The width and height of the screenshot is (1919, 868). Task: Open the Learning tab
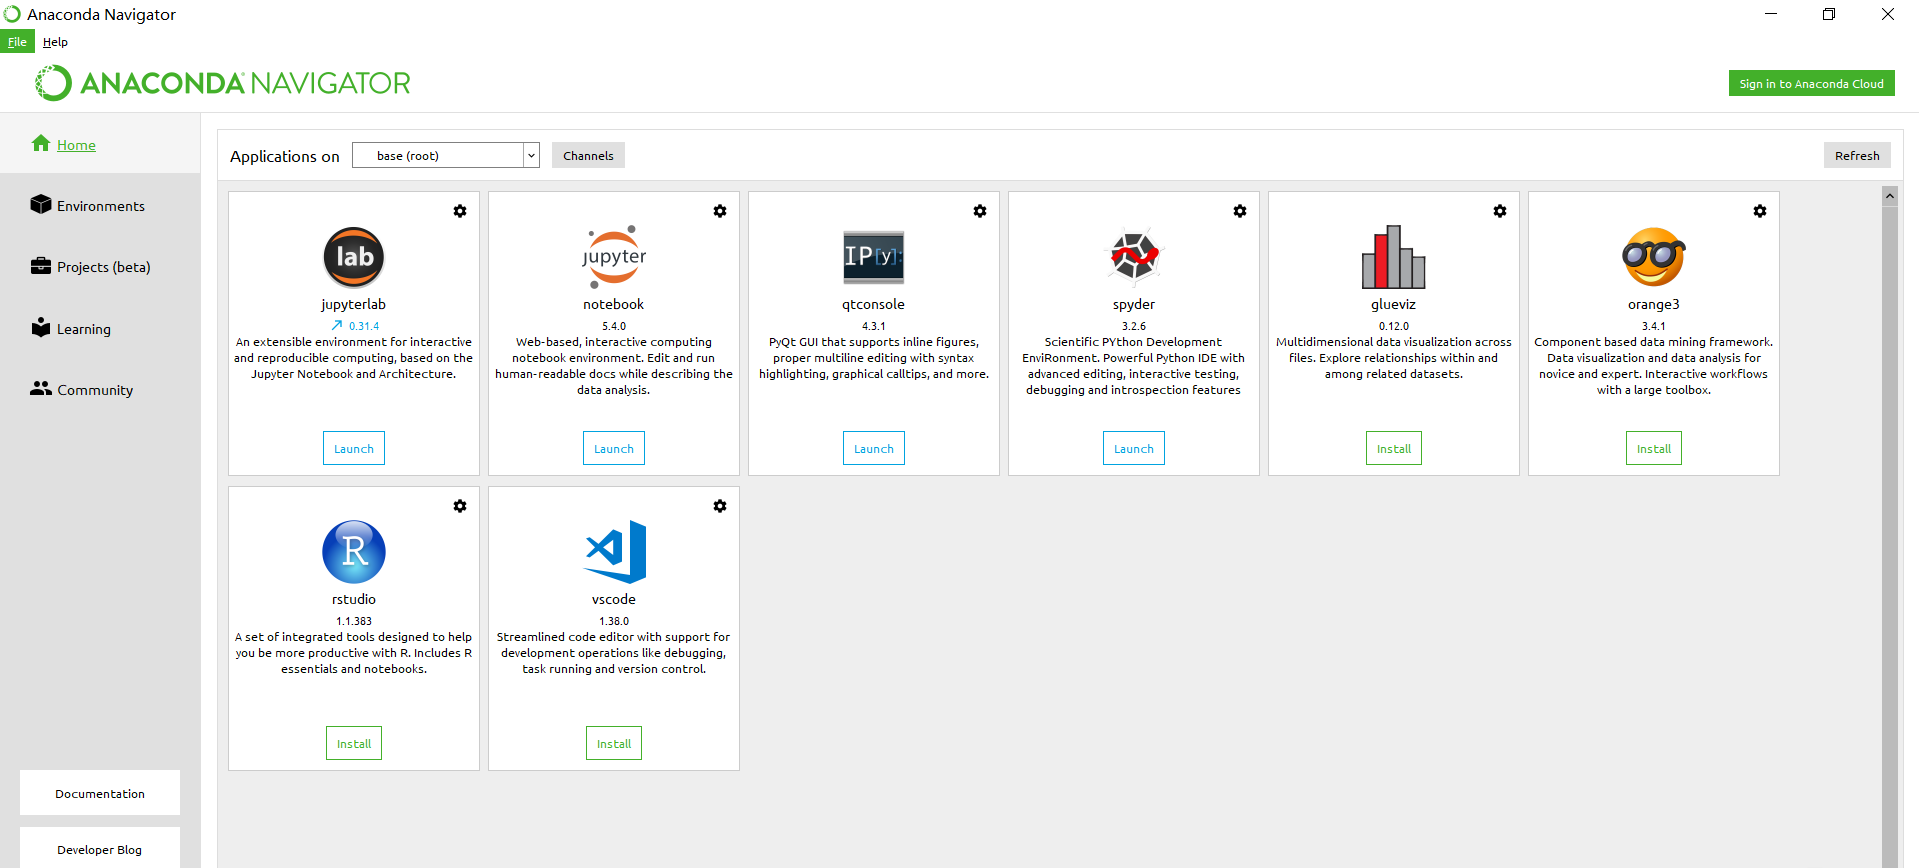click(100, 329)
